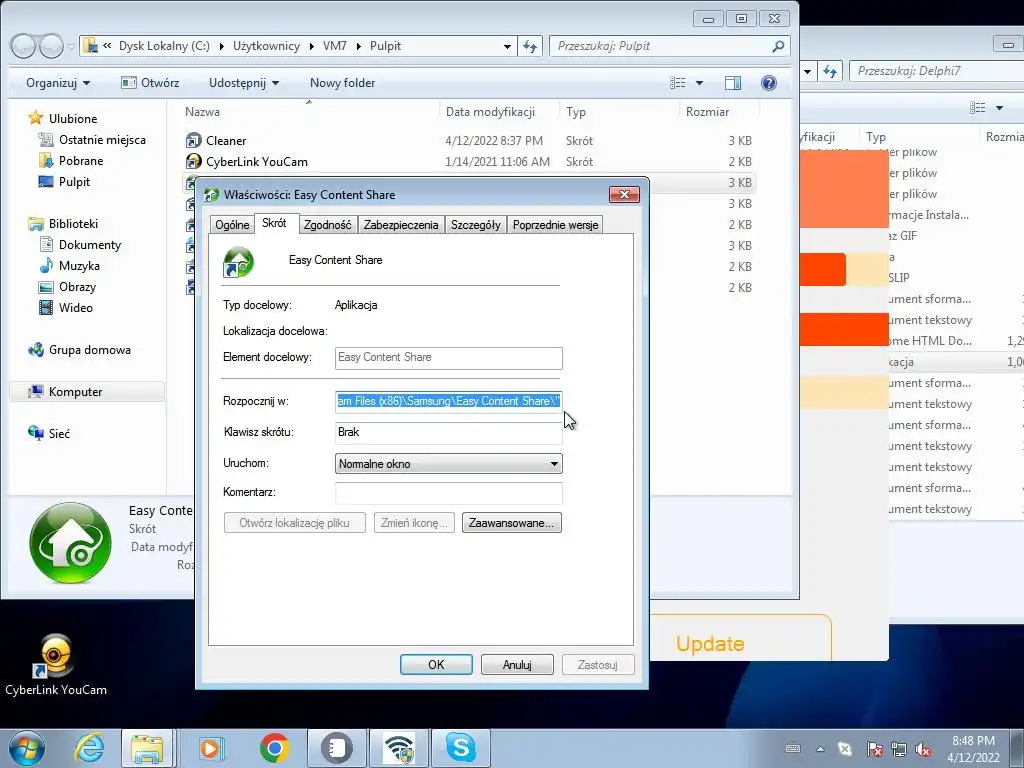Click into the Rozpocznij w field
Viewport: 1024px width, 768px height.
pos(448,401)
